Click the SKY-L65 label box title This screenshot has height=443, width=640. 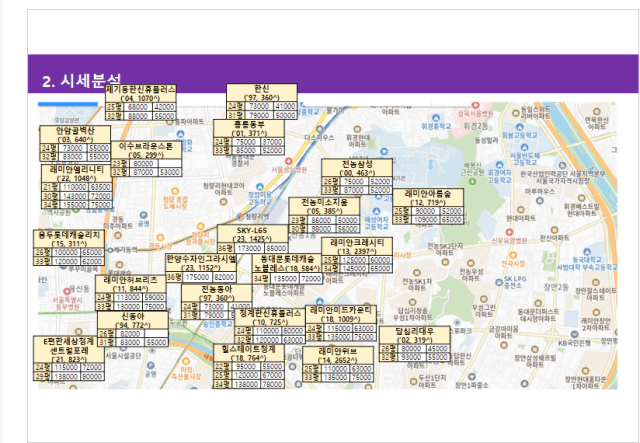(252, 230)
